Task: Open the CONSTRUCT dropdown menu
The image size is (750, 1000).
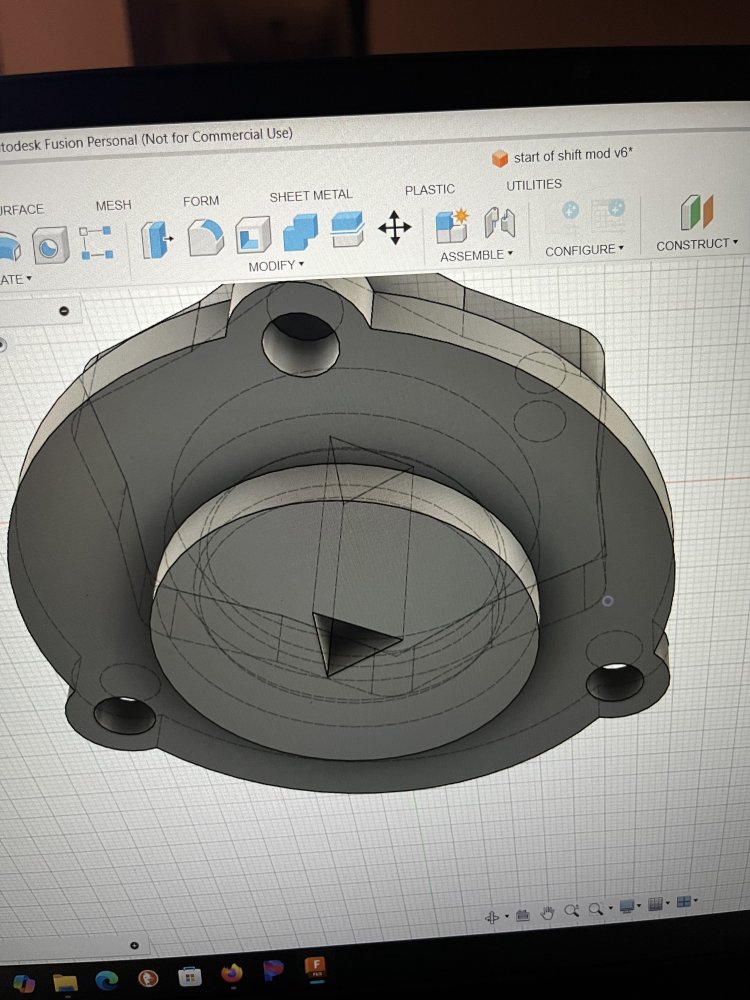Action: (x=697, y=244)
